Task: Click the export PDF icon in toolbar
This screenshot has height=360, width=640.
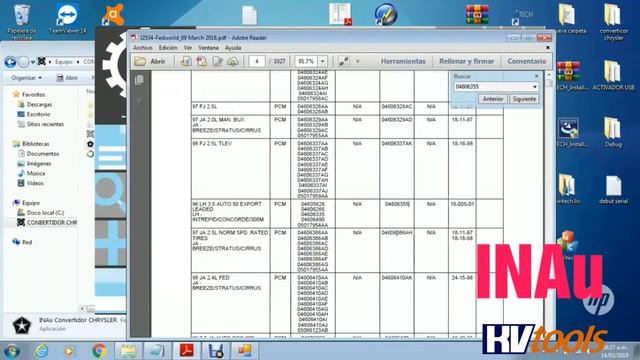Action: point(202,61)
